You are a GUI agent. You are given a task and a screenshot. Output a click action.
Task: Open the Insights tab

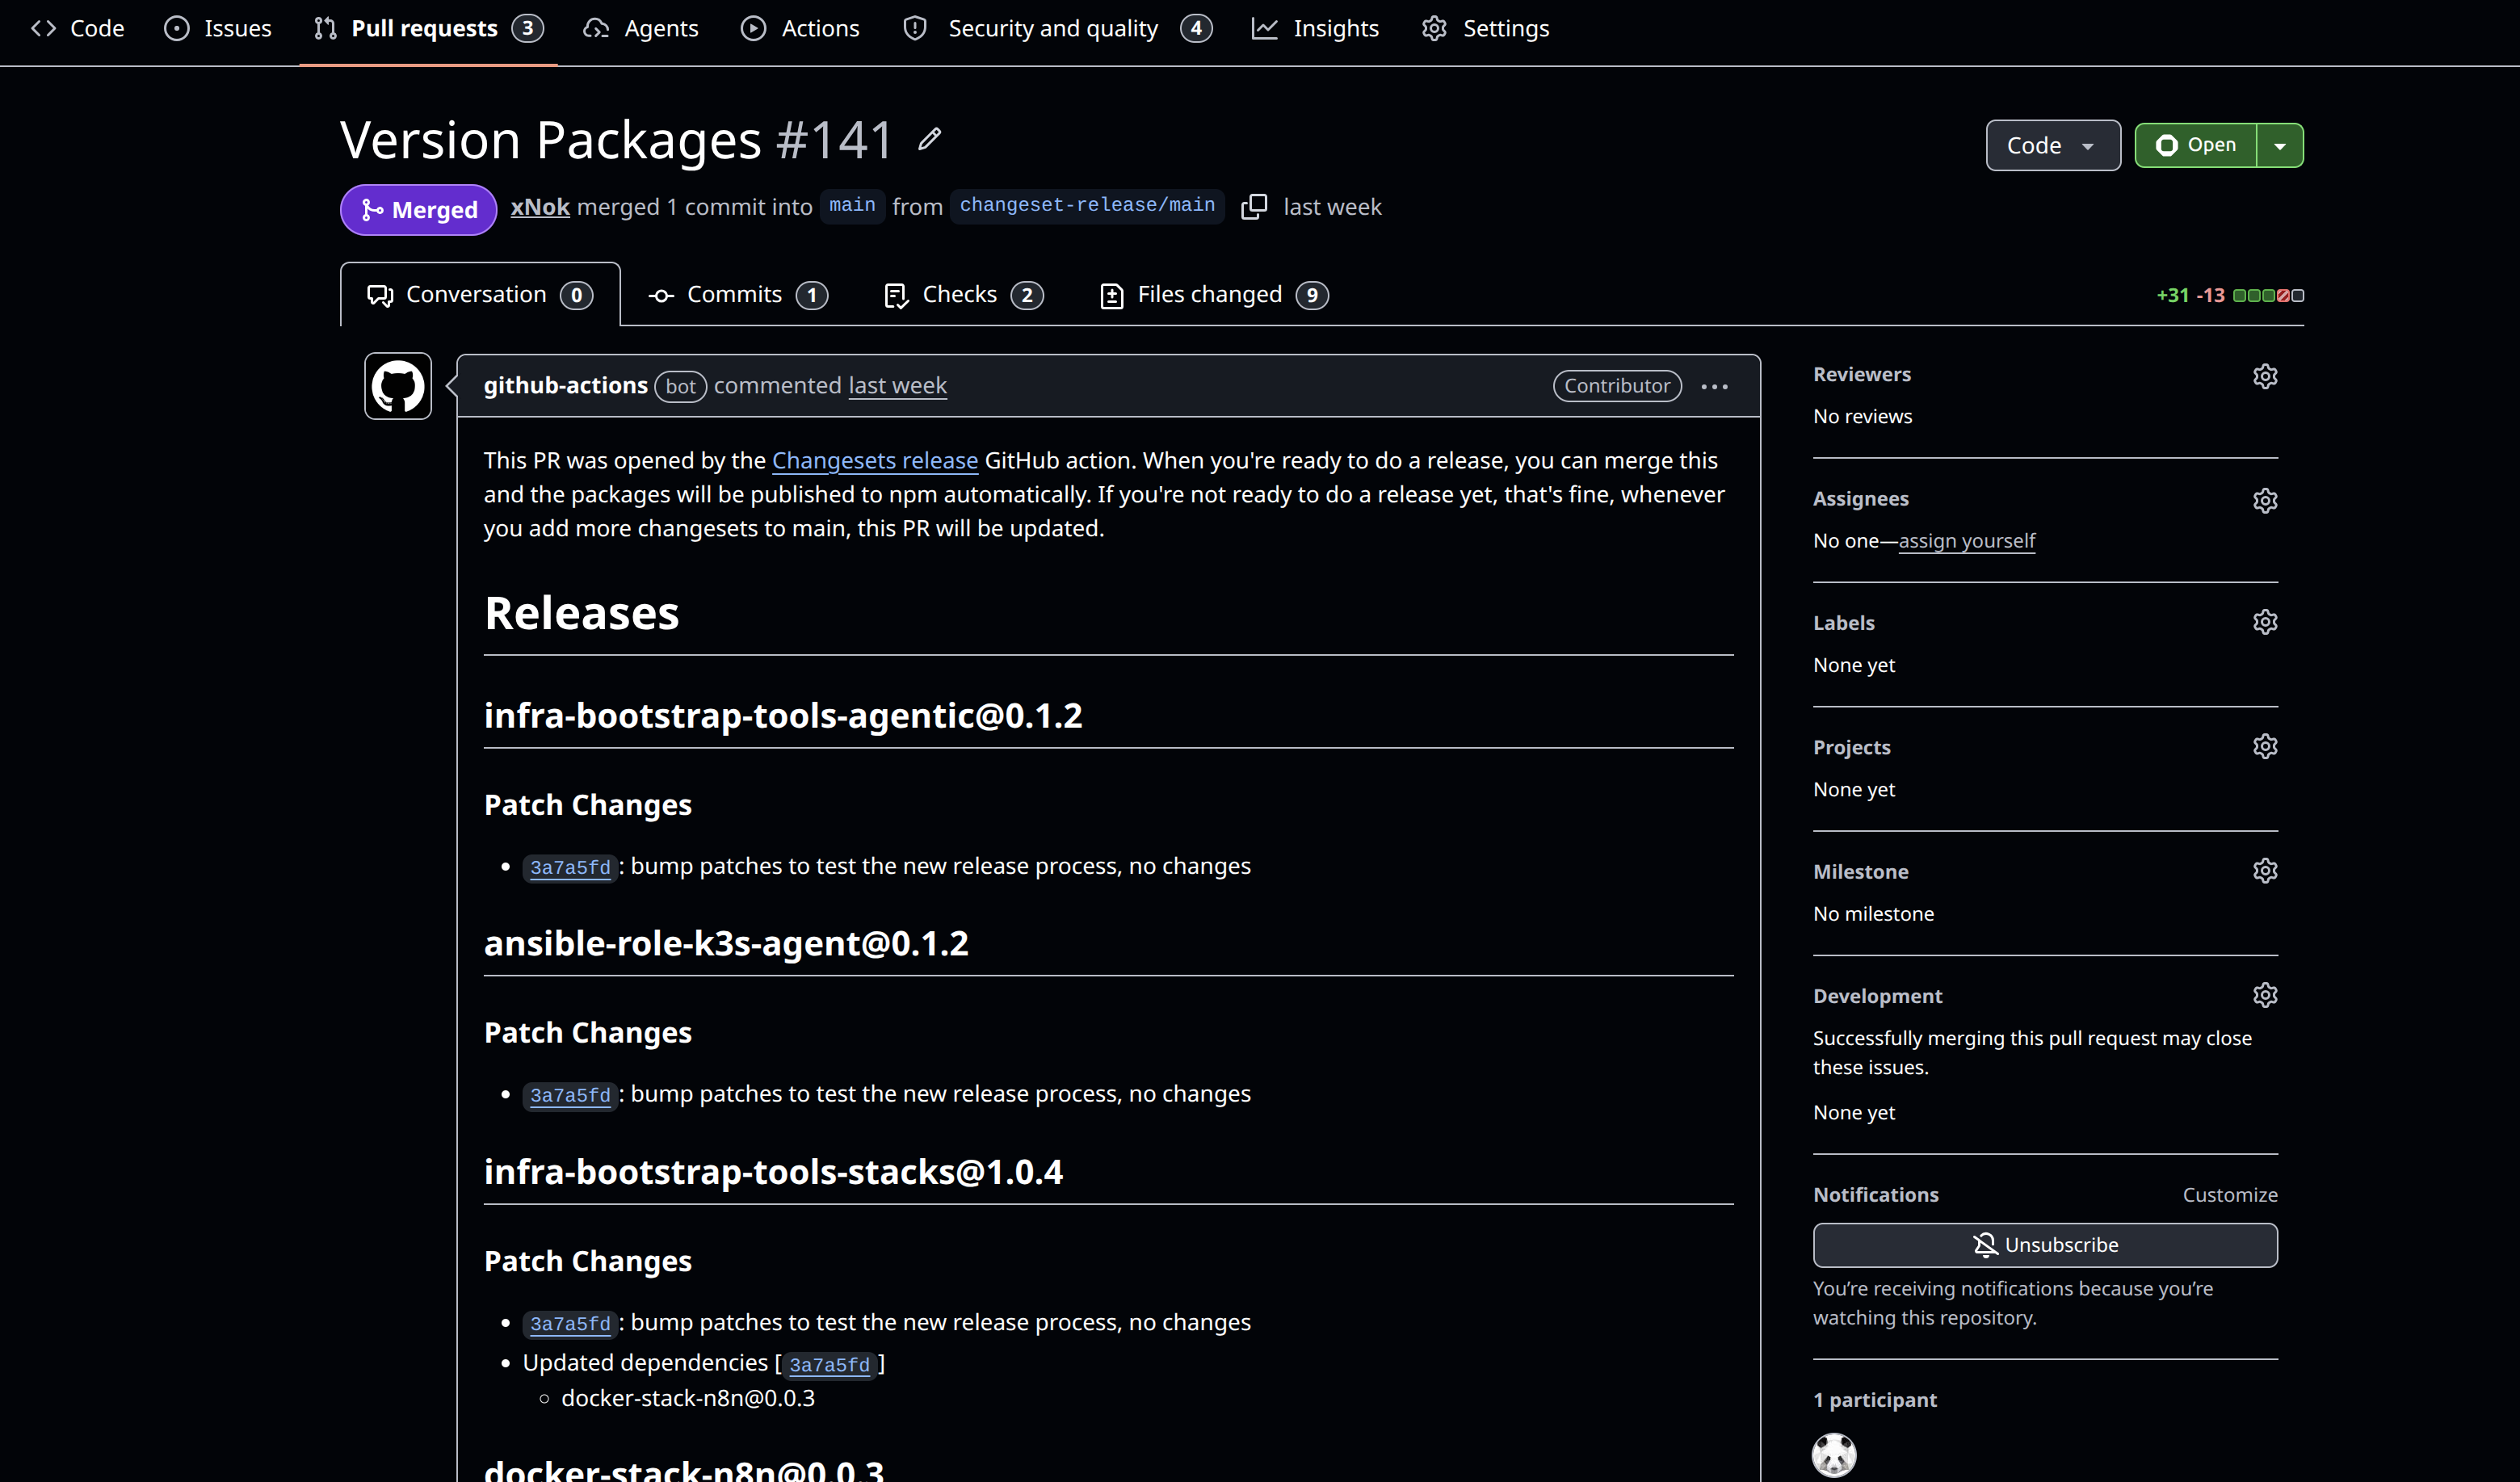tap(1315, 29)
